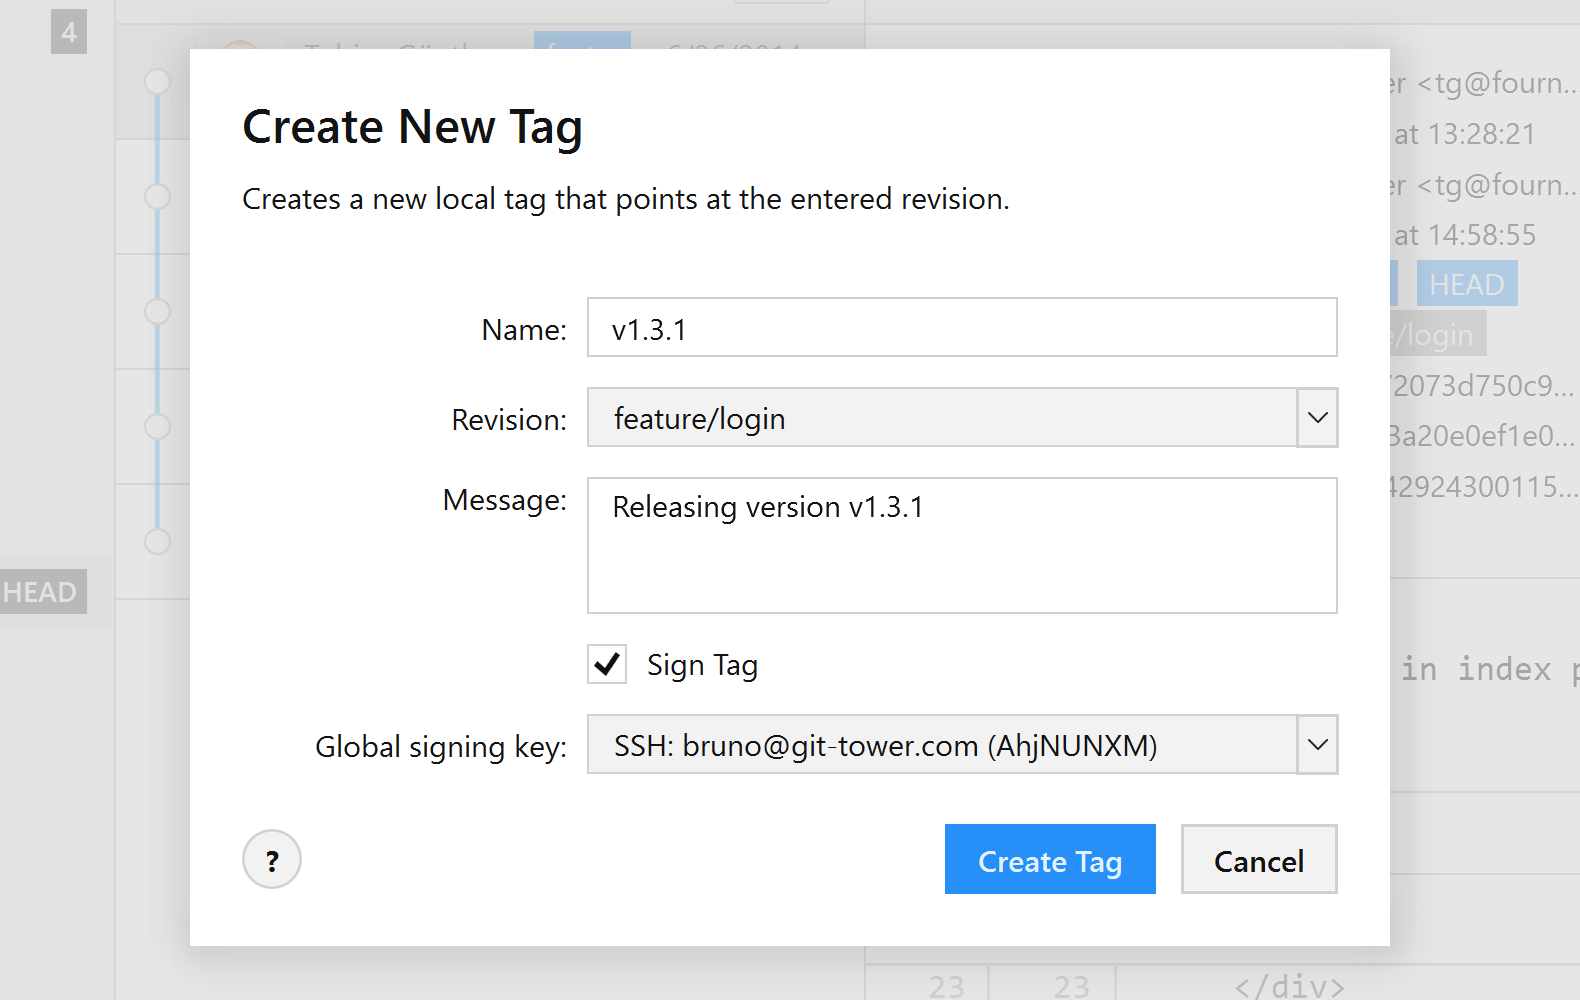Select the second commit node in graph
Viewport: 1580px width, 1000px height.
pyautogui.click(x=157, y=196)
